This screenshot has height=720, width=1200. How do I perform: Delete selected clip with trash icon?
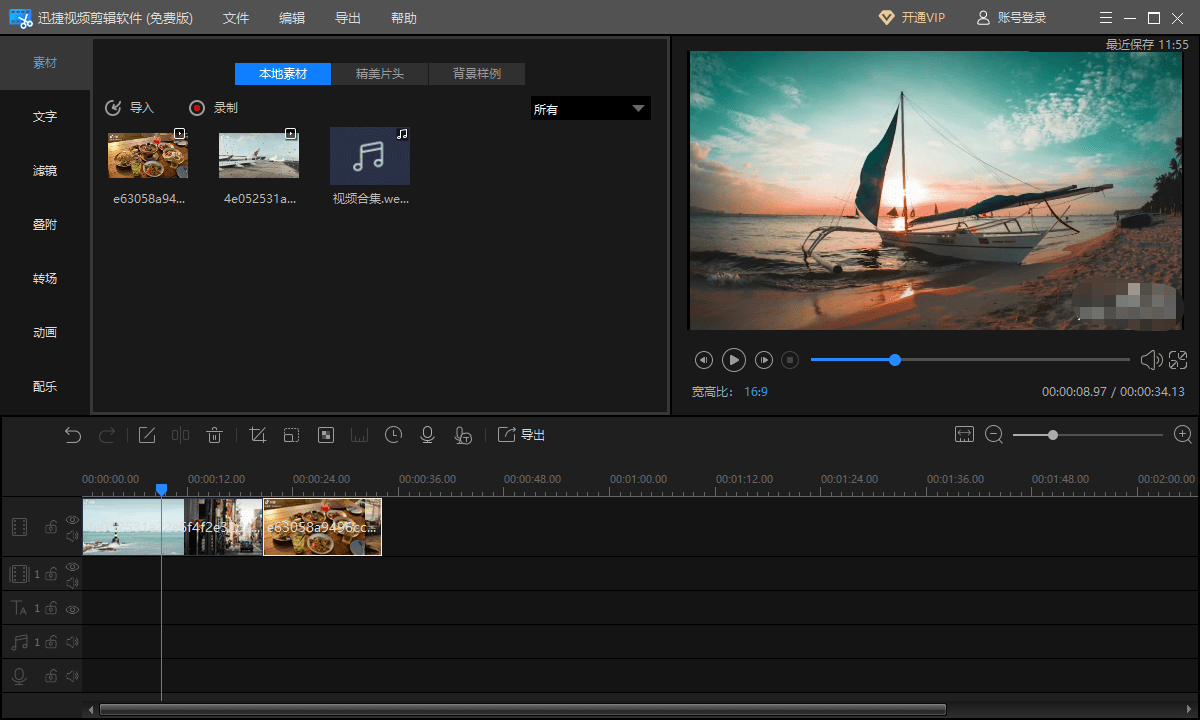click(214, 434)
